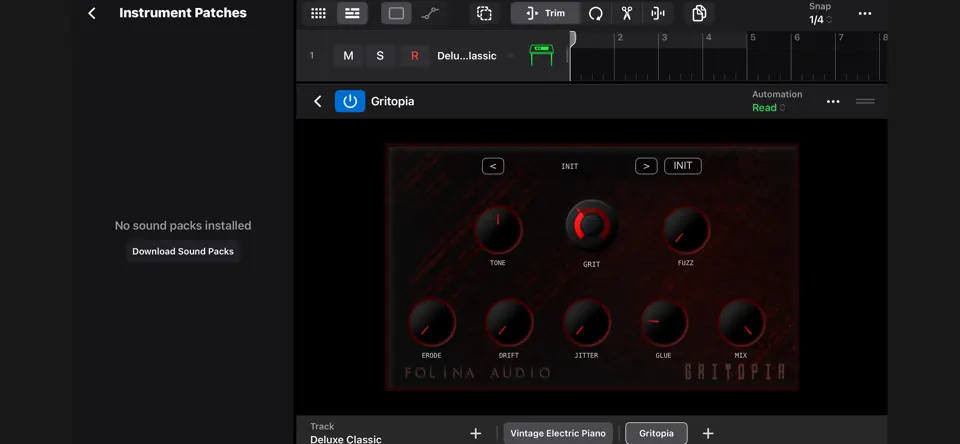Load the previous Gritopia preset
The image size is (960, 444).
click(x=493, y=166)
